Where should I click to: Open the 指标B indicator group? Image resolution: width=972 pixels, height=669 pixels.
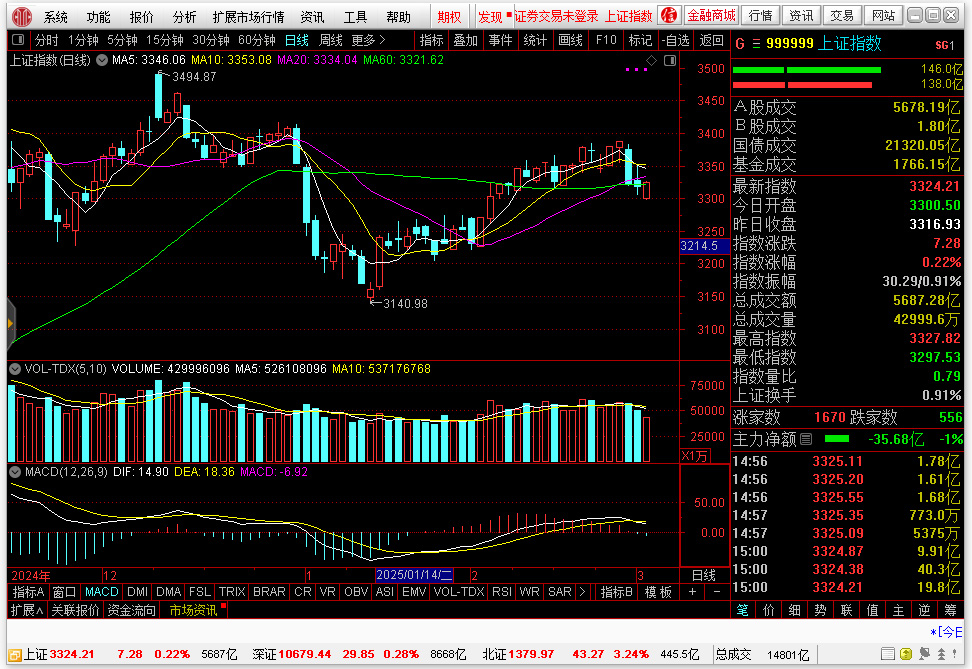pos(617,592)
